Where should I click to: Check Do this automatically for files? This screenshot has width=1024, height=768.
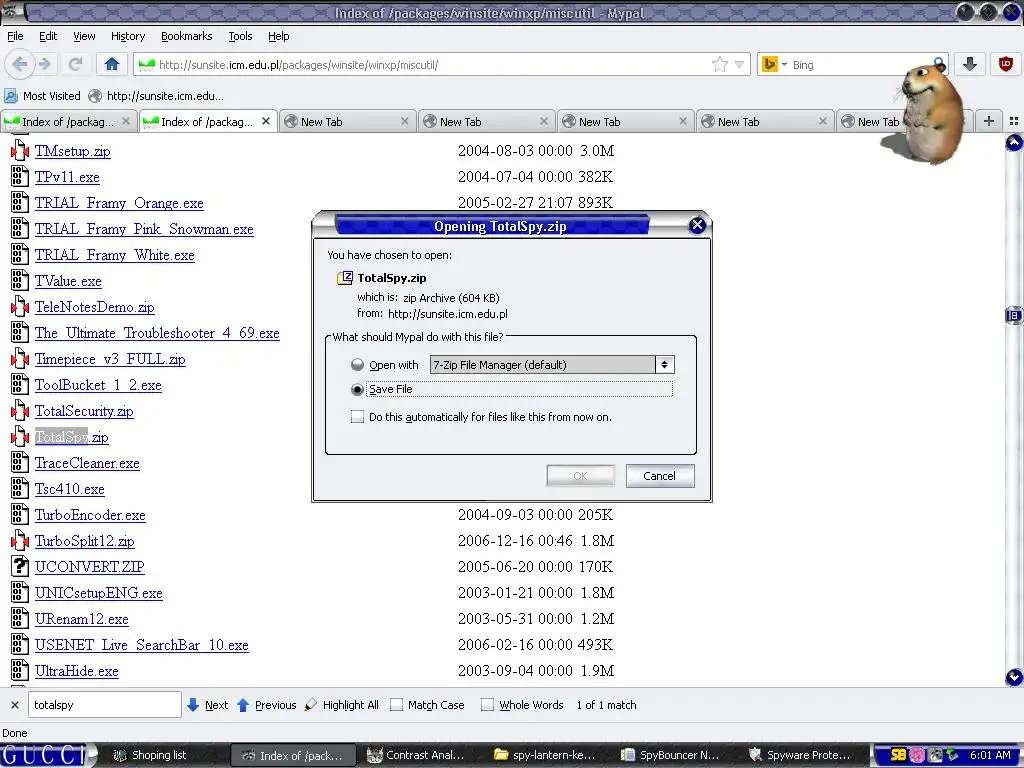357,417
